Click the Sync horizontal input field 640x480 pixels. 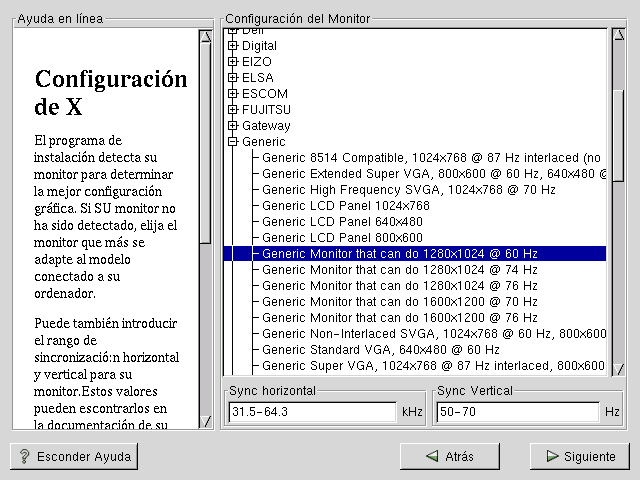coord(311,412)
